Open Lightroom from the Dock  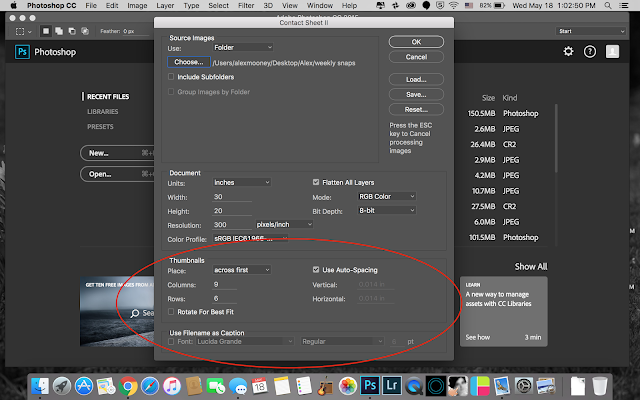[392, 386]
